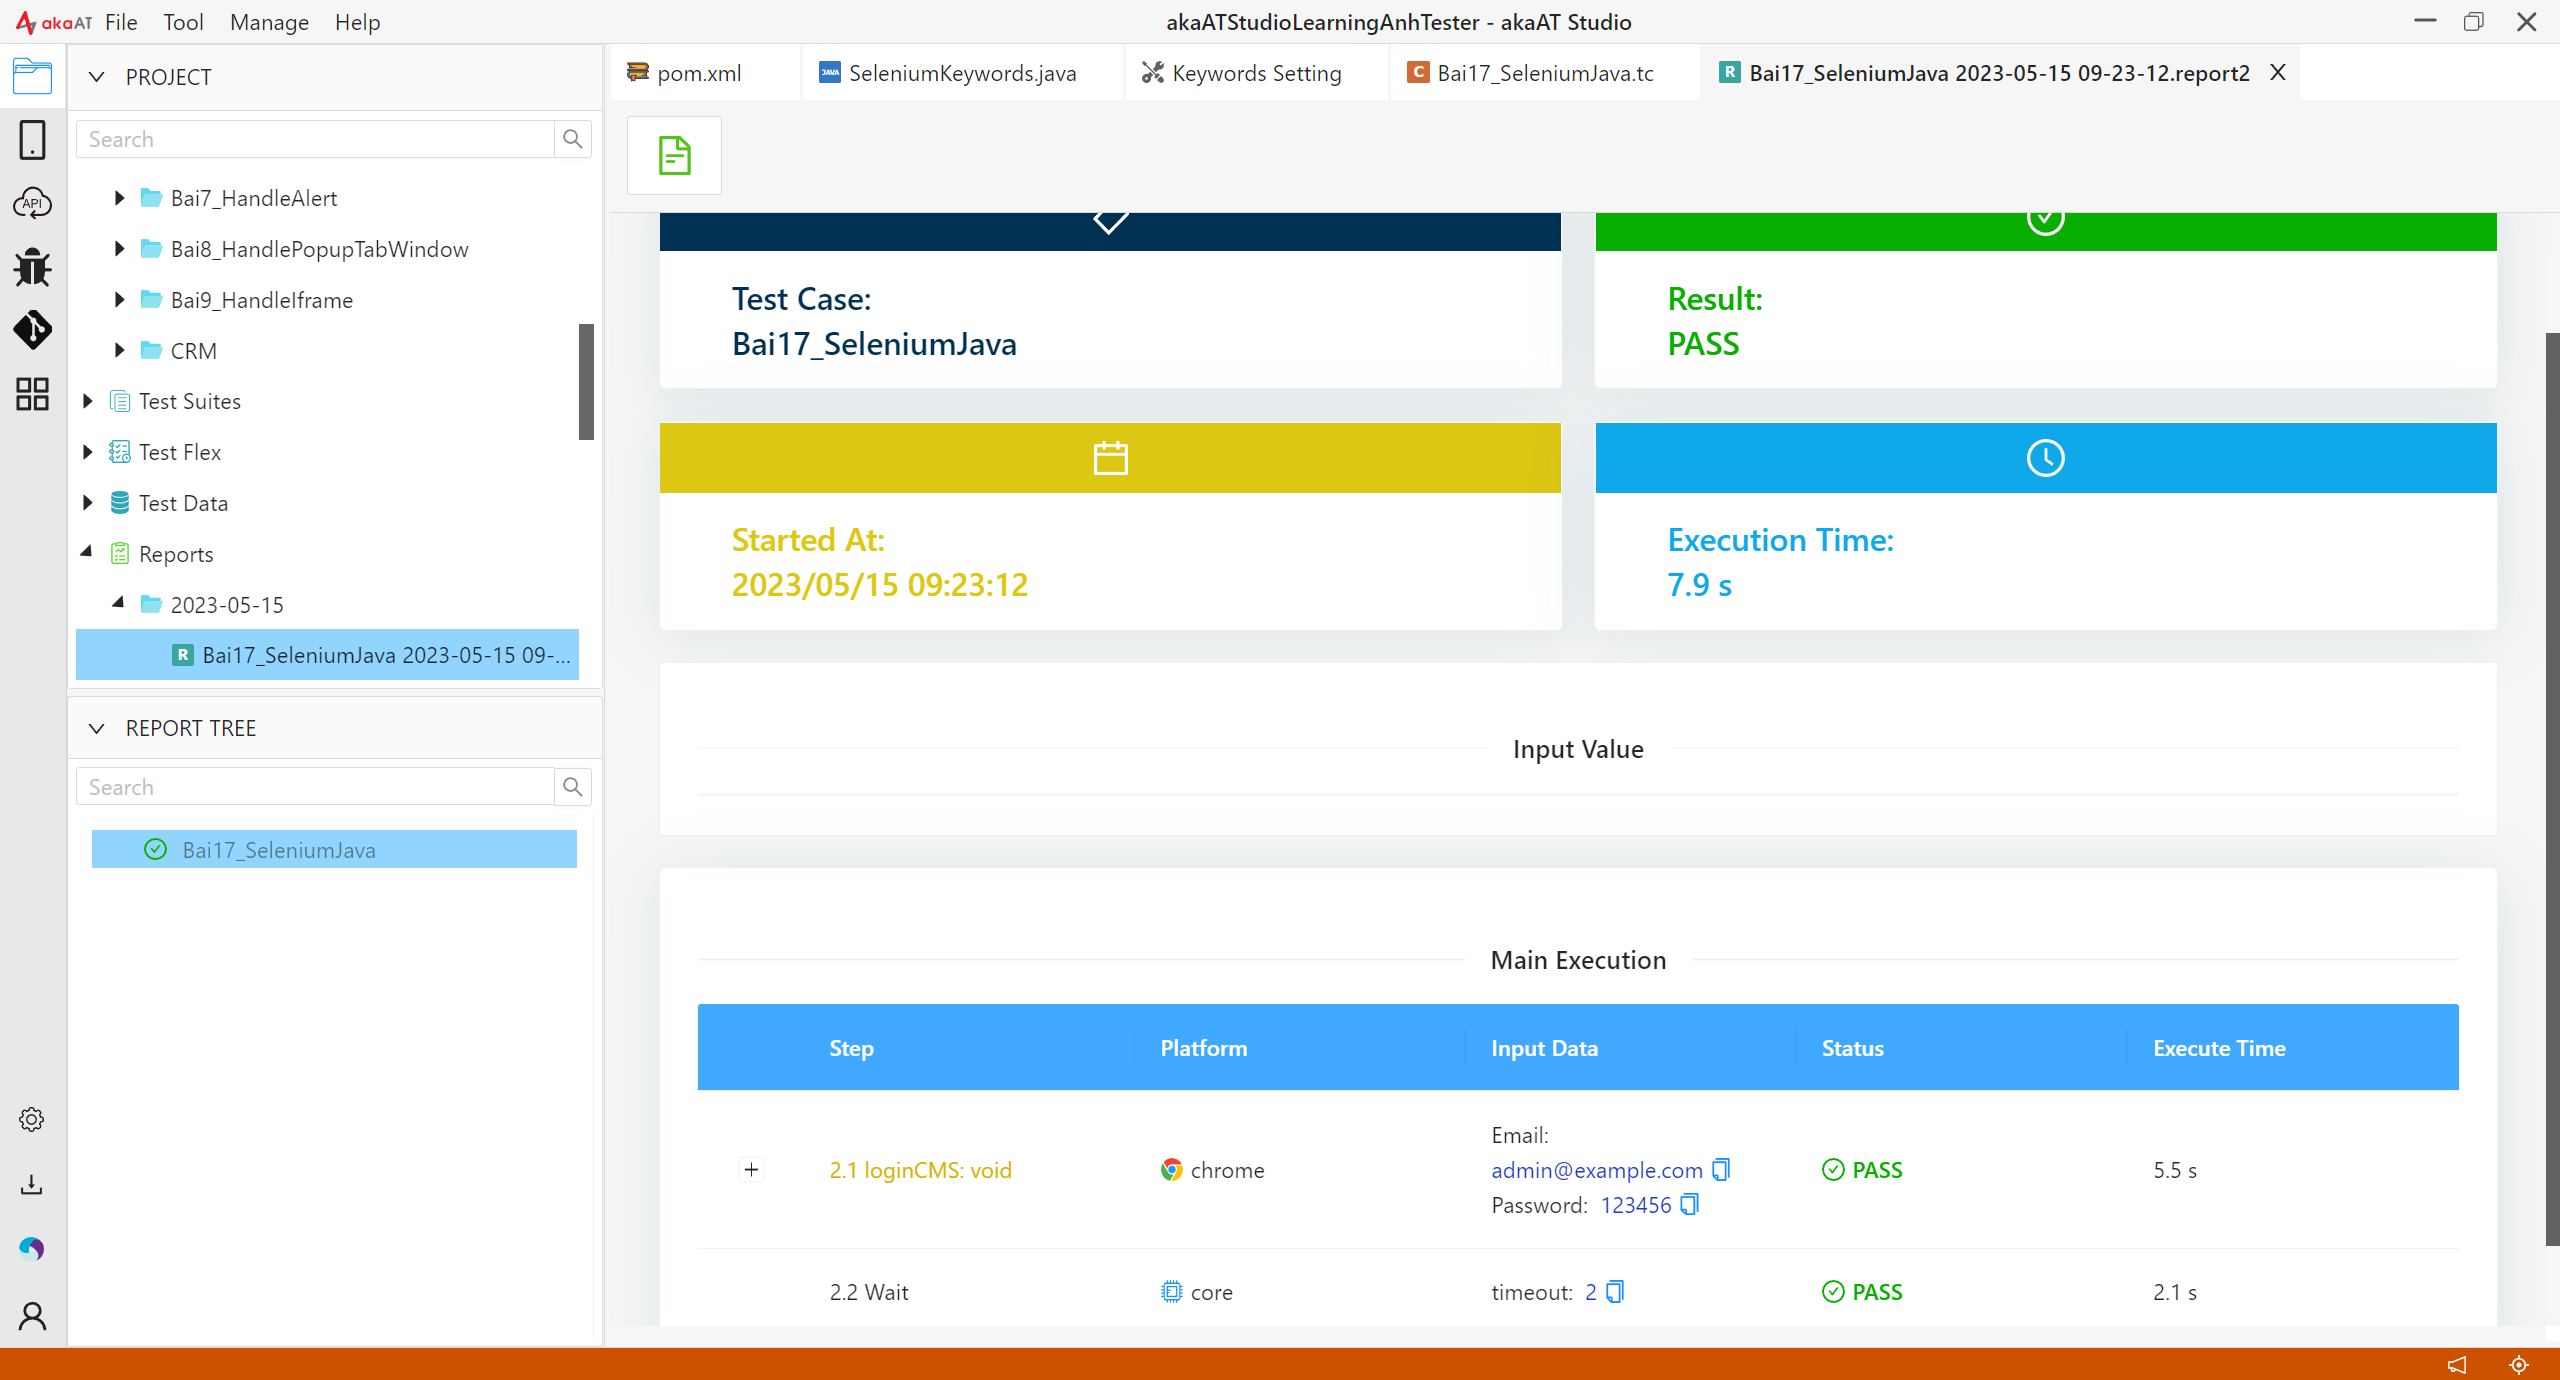Open the user account icon

pos(32,1316)
